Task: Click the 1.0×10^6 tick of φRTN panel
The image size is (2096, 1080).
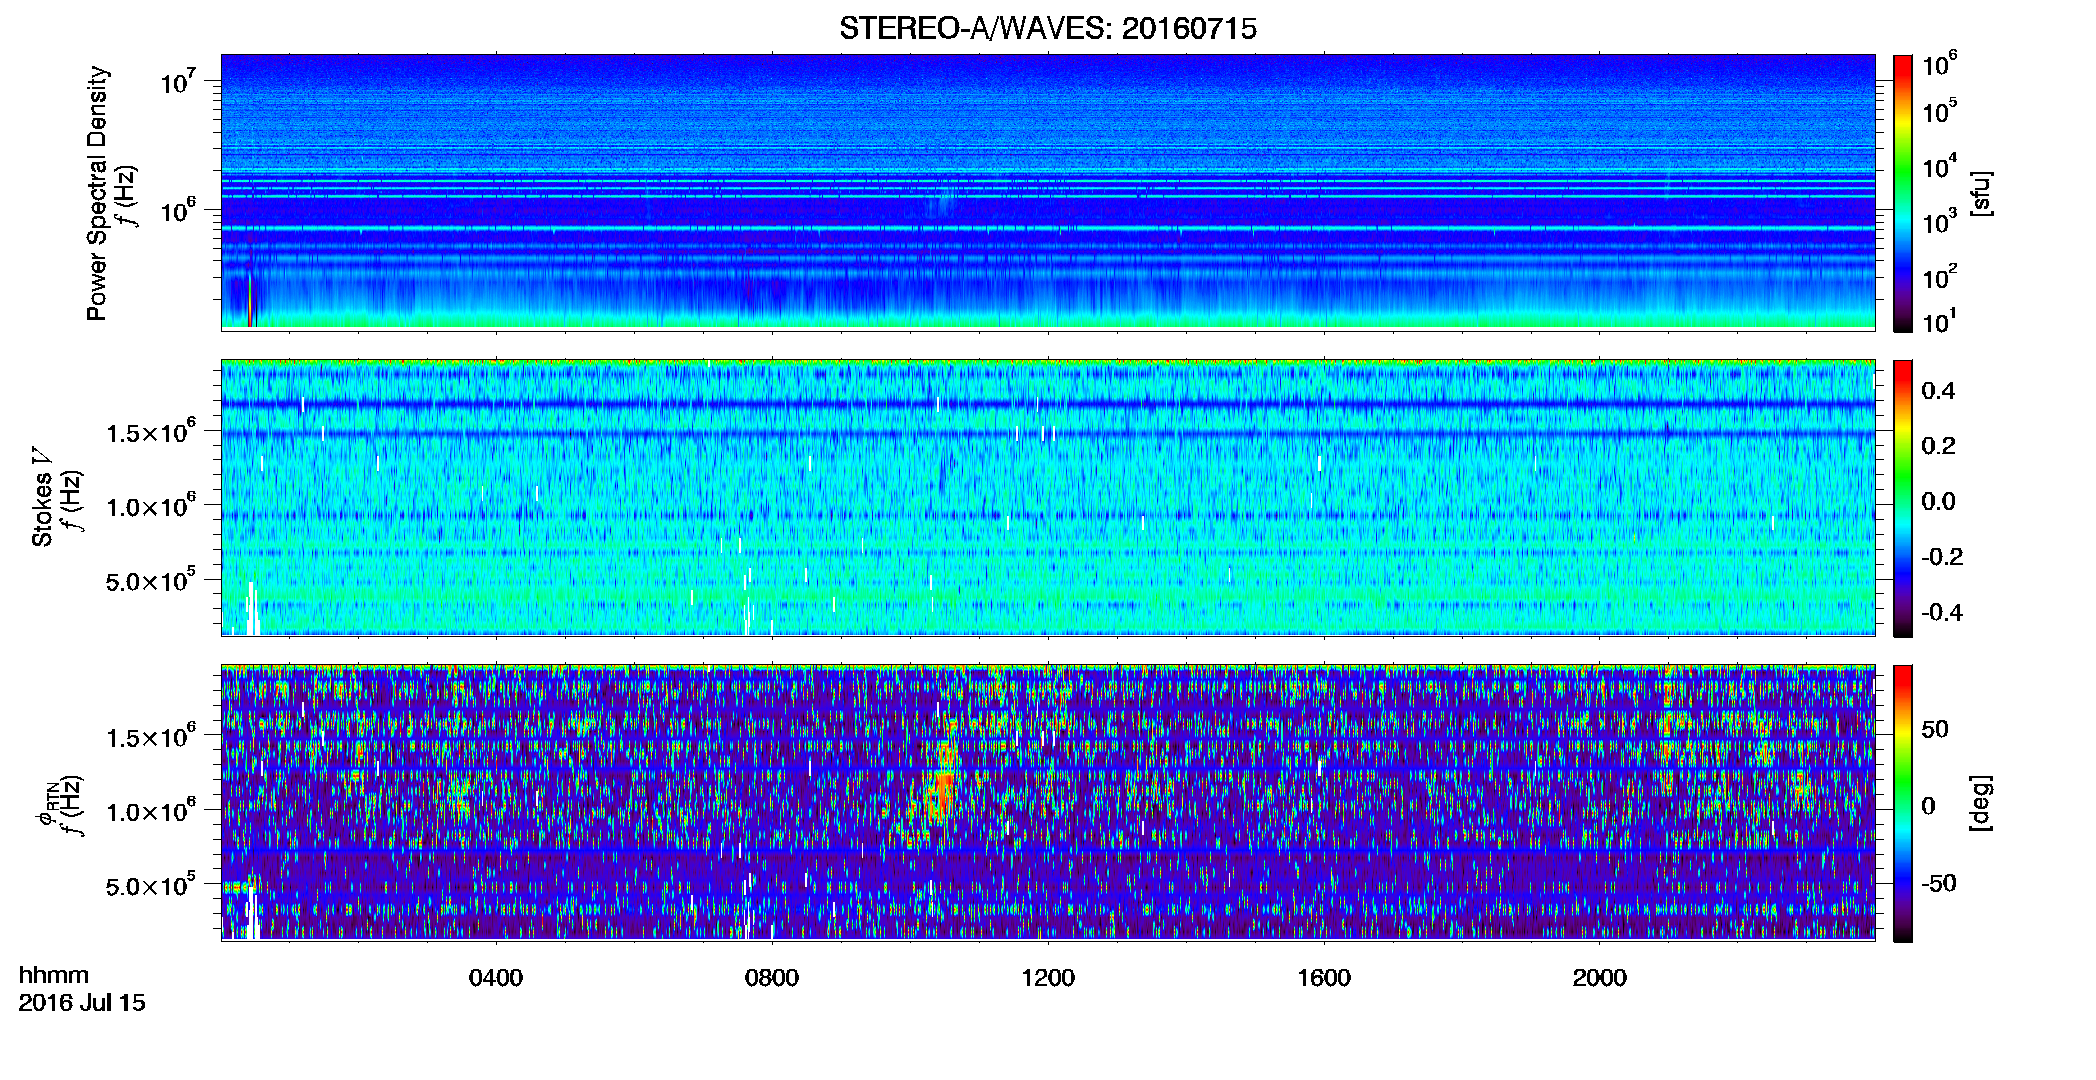Action: click(x=151, y=812)
